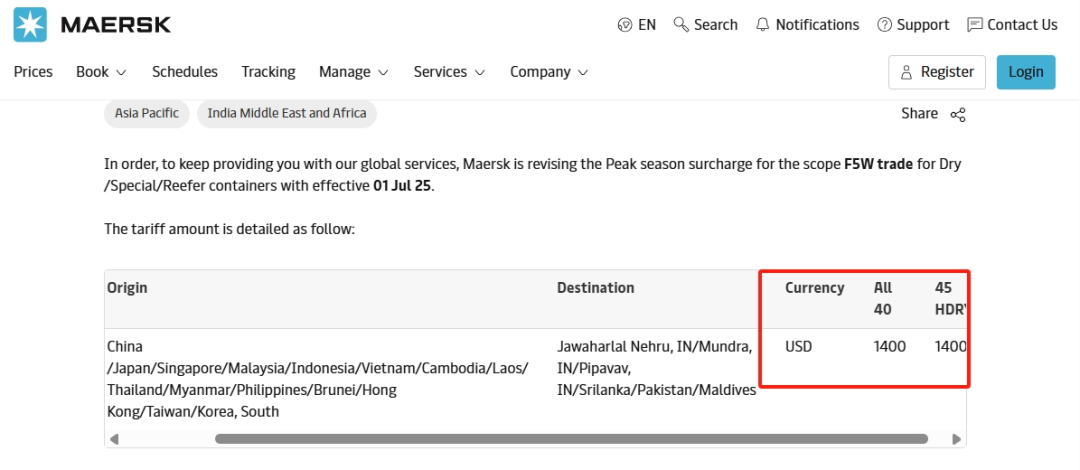
Task: Click the scrollbar right arrow
Action: pyautogui.click(x=957, y=438)
